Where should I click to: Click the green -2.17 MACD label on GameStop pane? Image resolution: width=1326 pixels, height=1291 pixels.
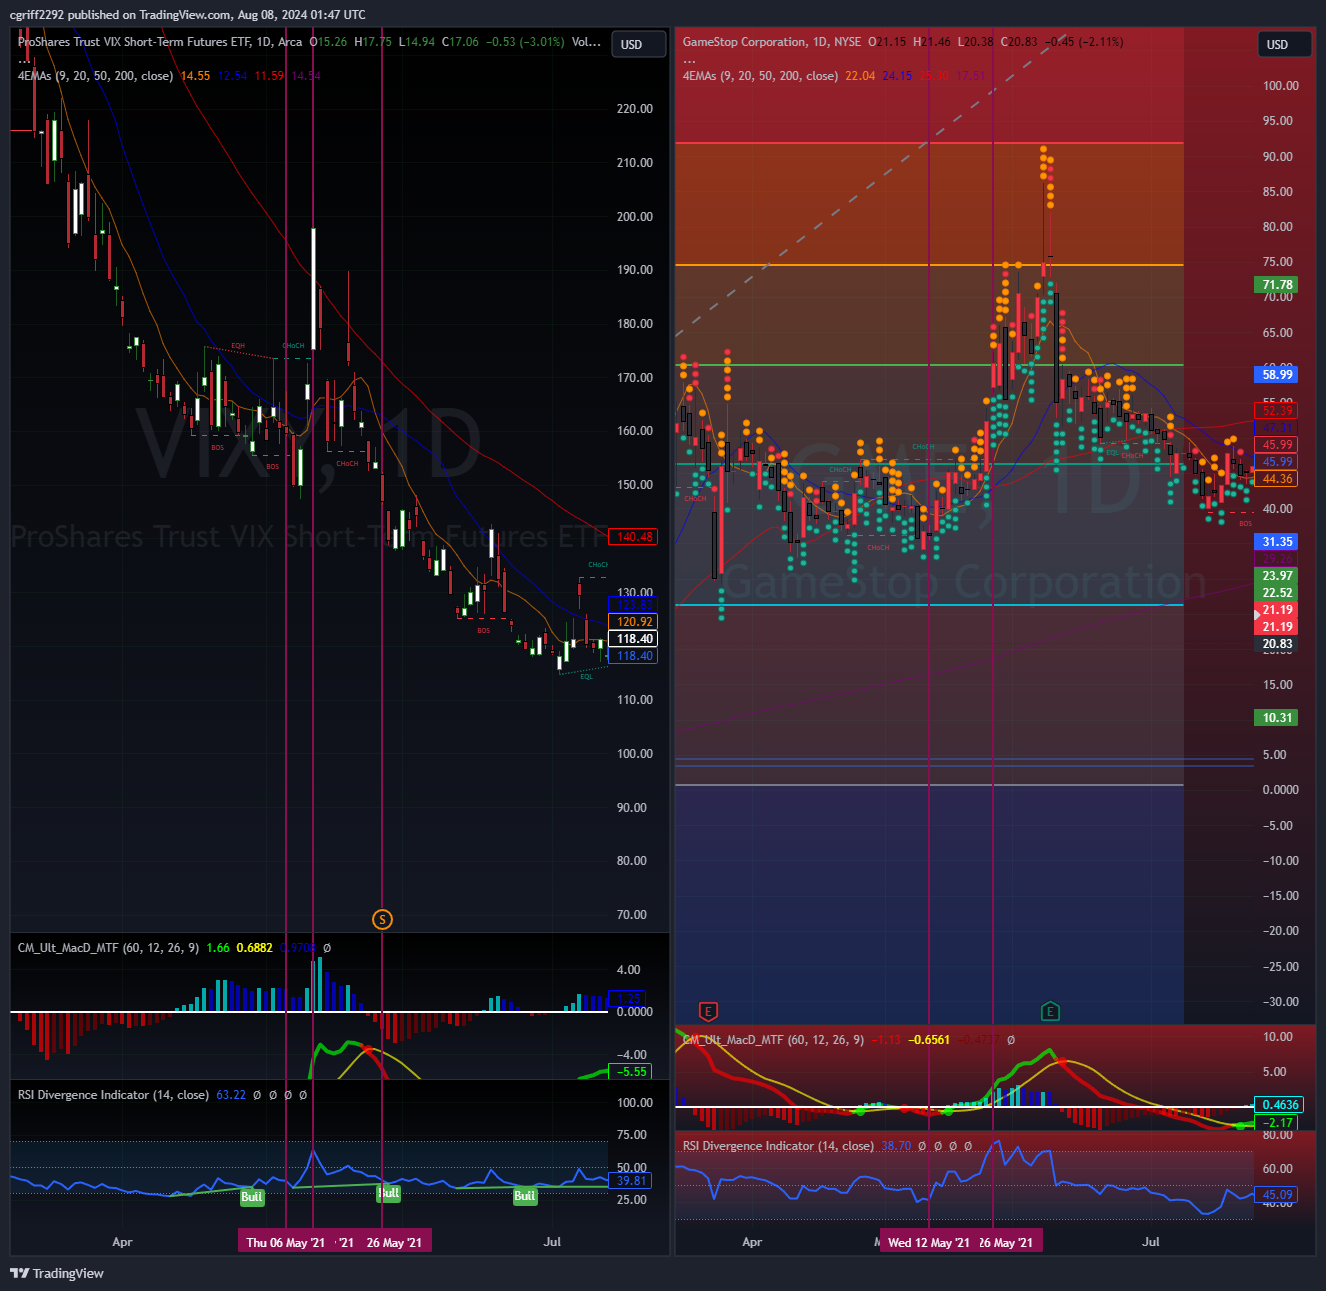pos(1277,1123)
